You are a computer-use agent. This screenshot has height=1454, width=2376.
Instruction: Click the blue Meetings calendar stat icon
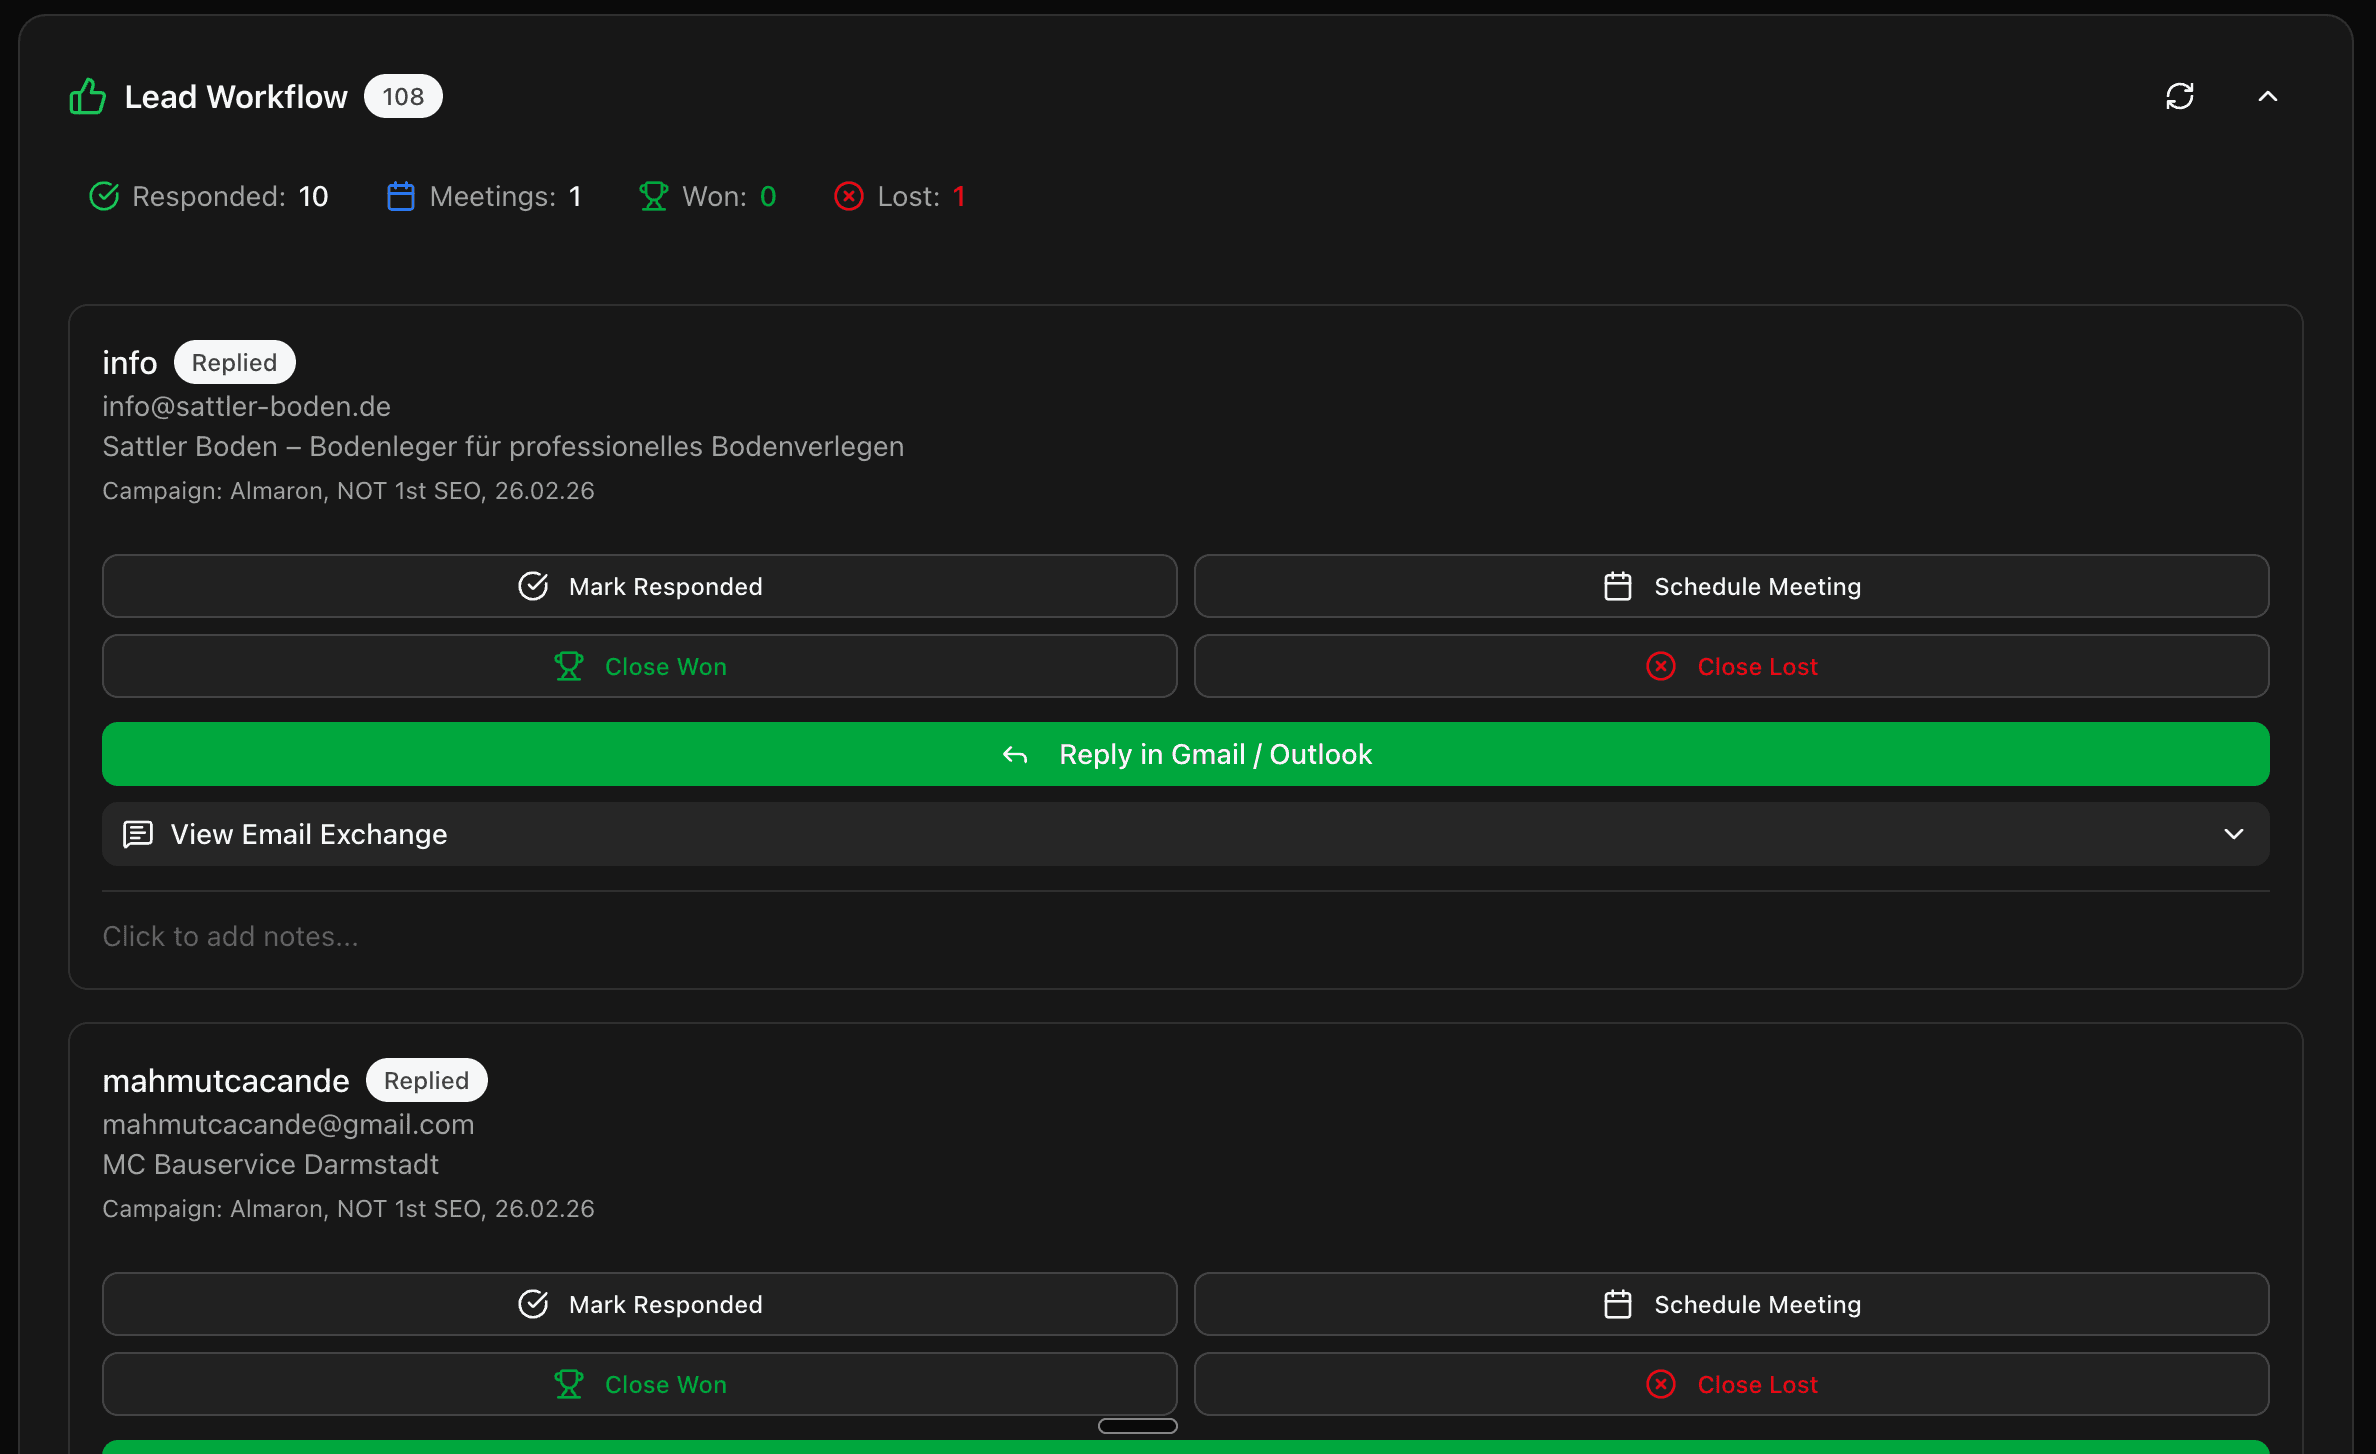[x=401, y=196]
